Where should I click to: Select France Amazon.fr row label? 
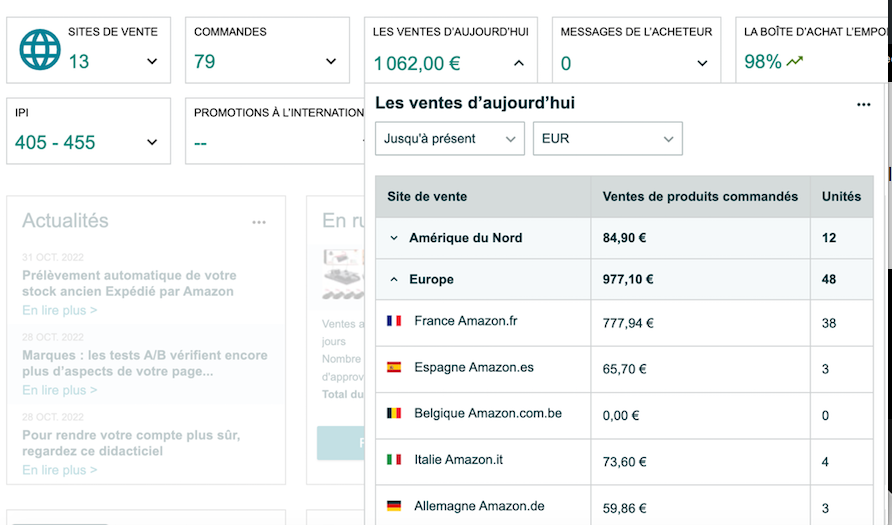click(466, 321)
